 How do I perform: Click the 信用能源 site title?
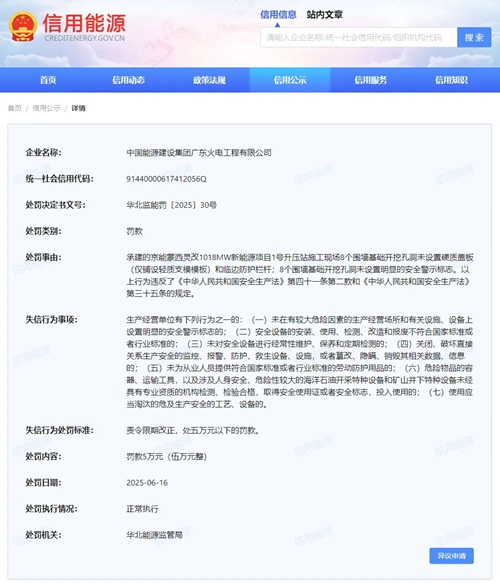tap(84, 22)
